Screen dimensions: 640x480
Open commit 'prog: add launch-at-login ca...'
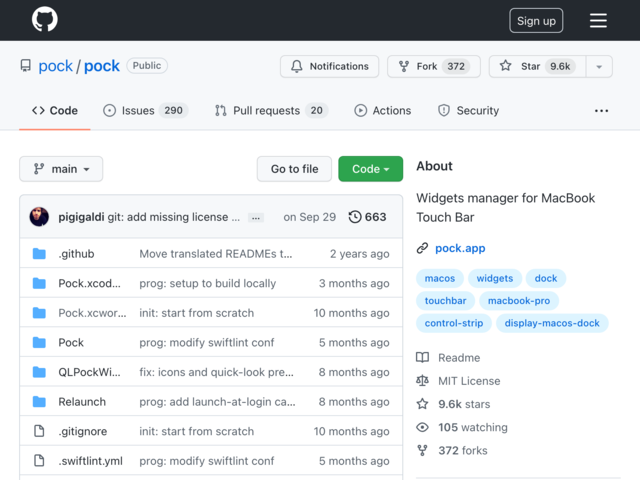pyautogui.click(x=217, y=402)
